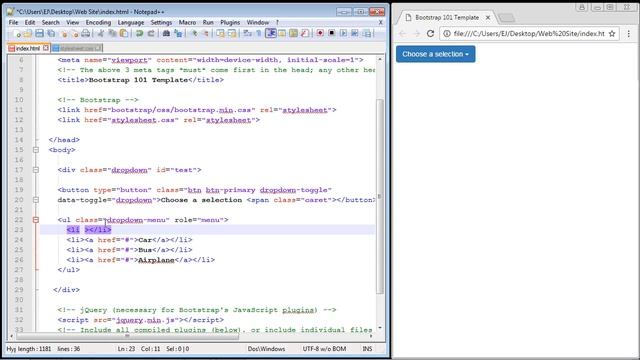Screen dimensions: 640x360
Task: Click the editor horizontal scrollbar thumb
Action: (127, 336)
